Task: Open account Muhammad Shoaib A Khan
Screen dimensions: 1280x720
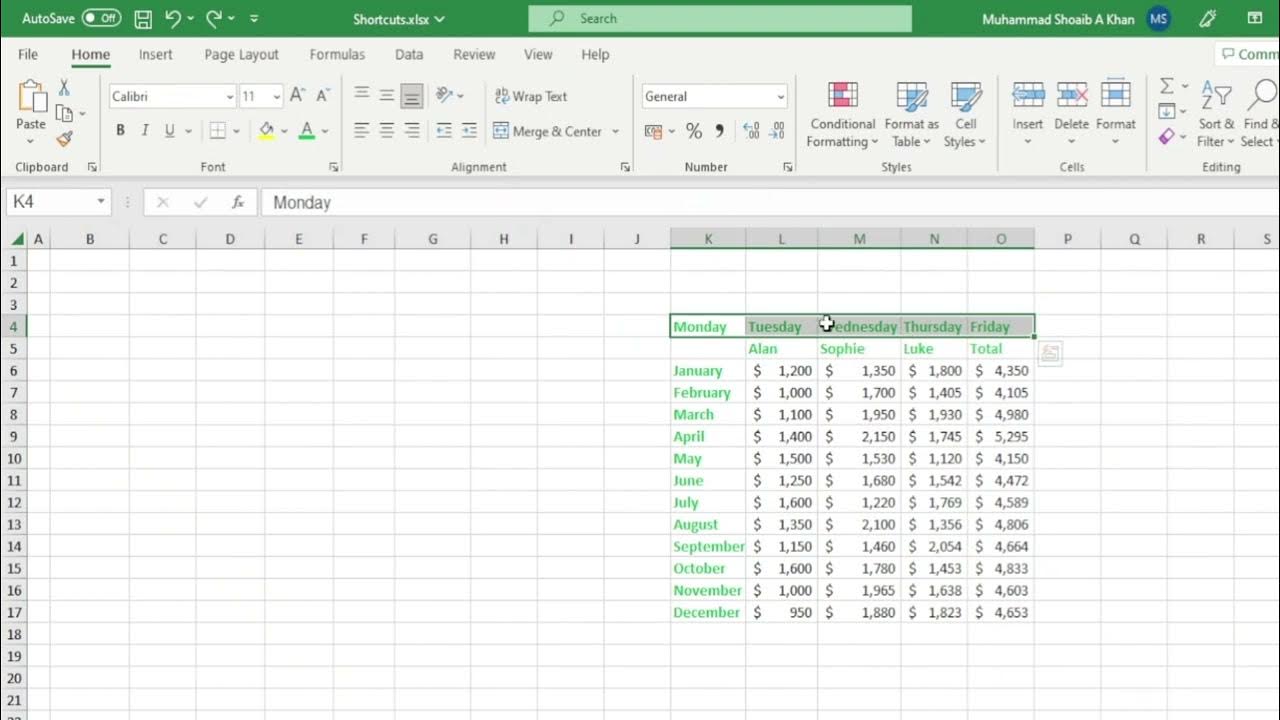Action: (x=1076, y=19)
